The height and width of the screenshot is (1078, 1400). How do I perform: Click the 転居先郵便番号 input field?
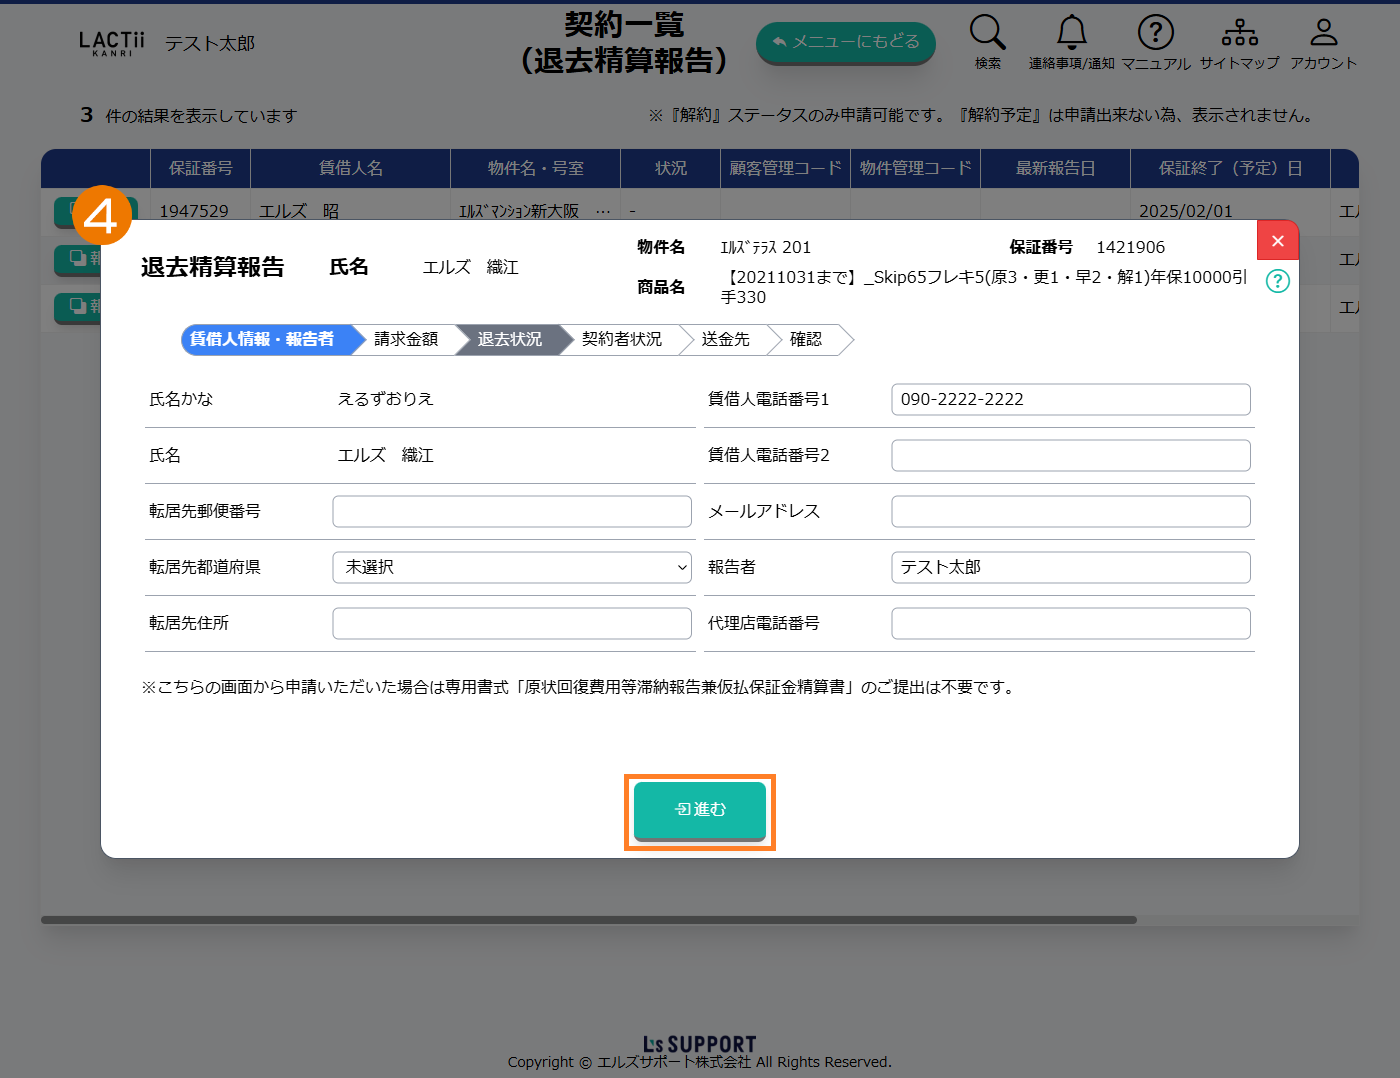(x=511, y=511)
